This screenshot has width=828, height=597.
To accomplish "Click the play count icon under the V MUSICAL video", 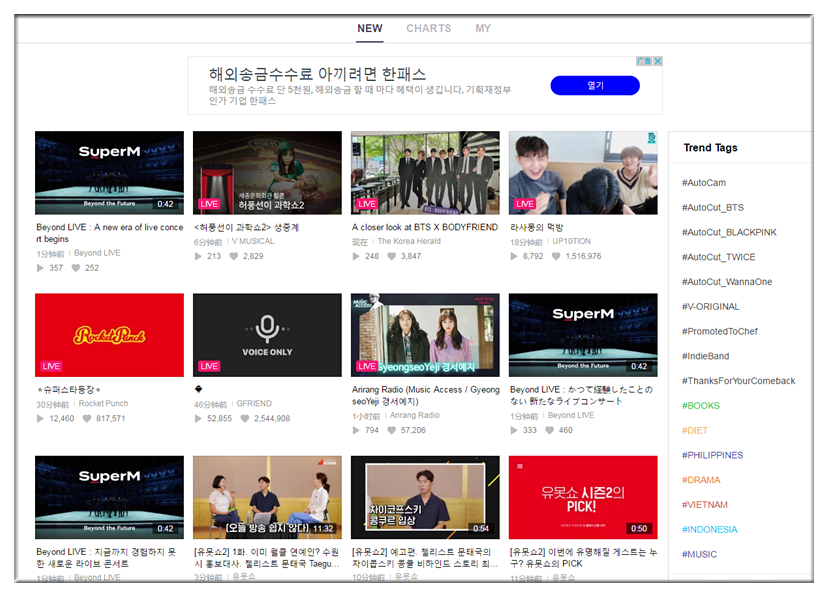I will (x=198, y=256).
